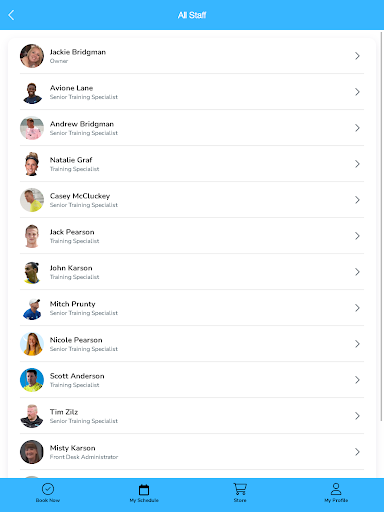Go back using the top-left arrow

point(11,15)
